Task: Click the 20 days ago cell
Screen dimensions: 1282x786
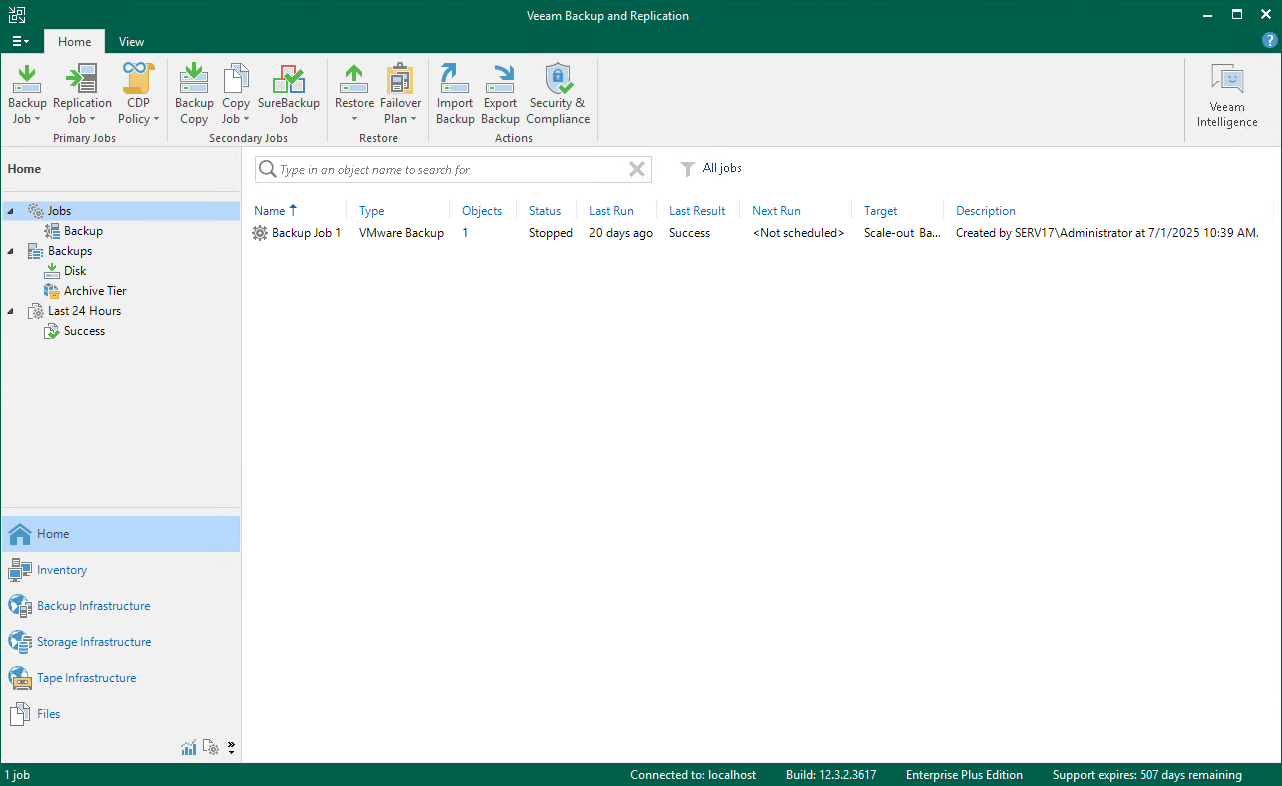Action: (x=621, y=233)
